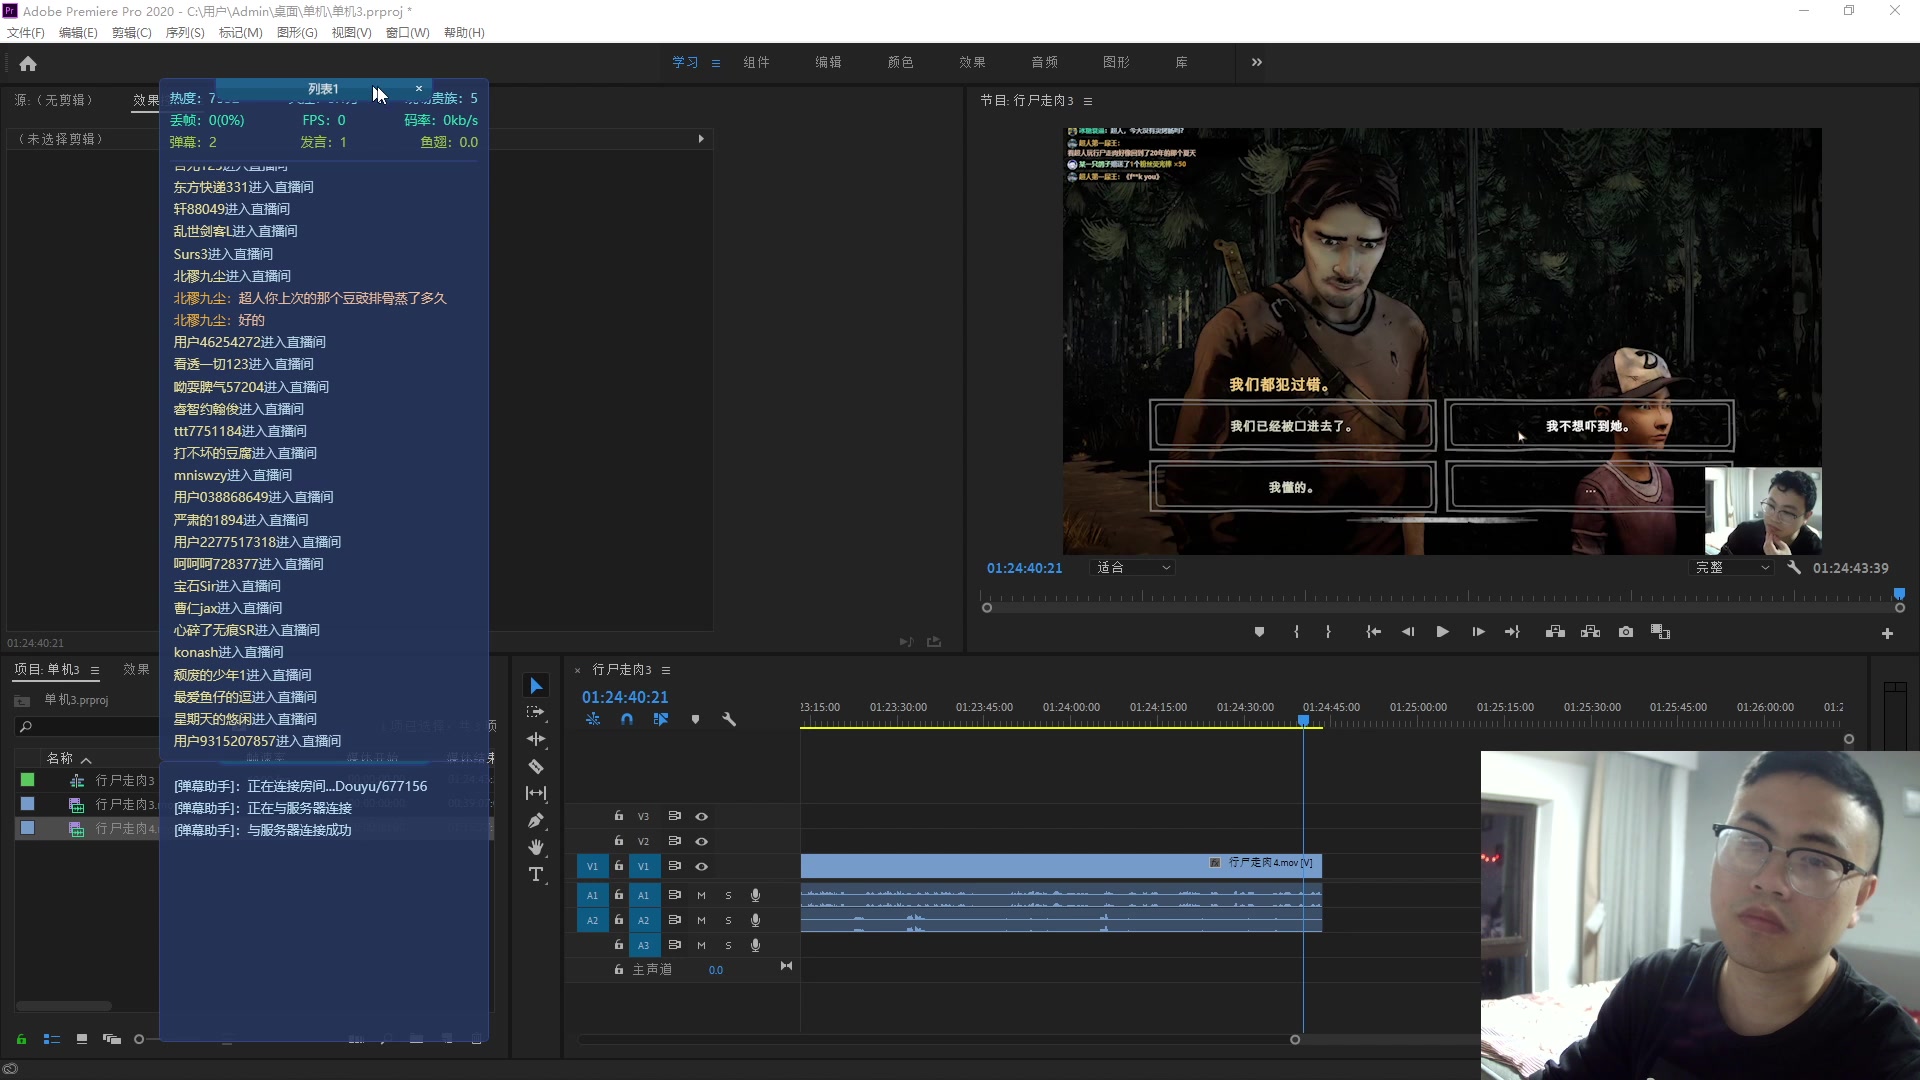Viewport: 1920px width, 1080px height.
Task: Open Project panel menu
Action: tap(95, 670)
